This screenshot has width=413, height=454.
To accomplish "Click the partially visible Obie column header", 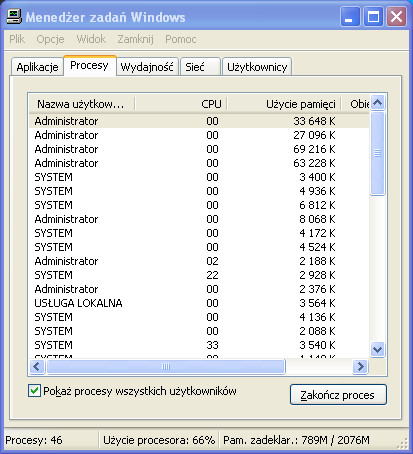I will pyautogui.click(x=355, y=104).
